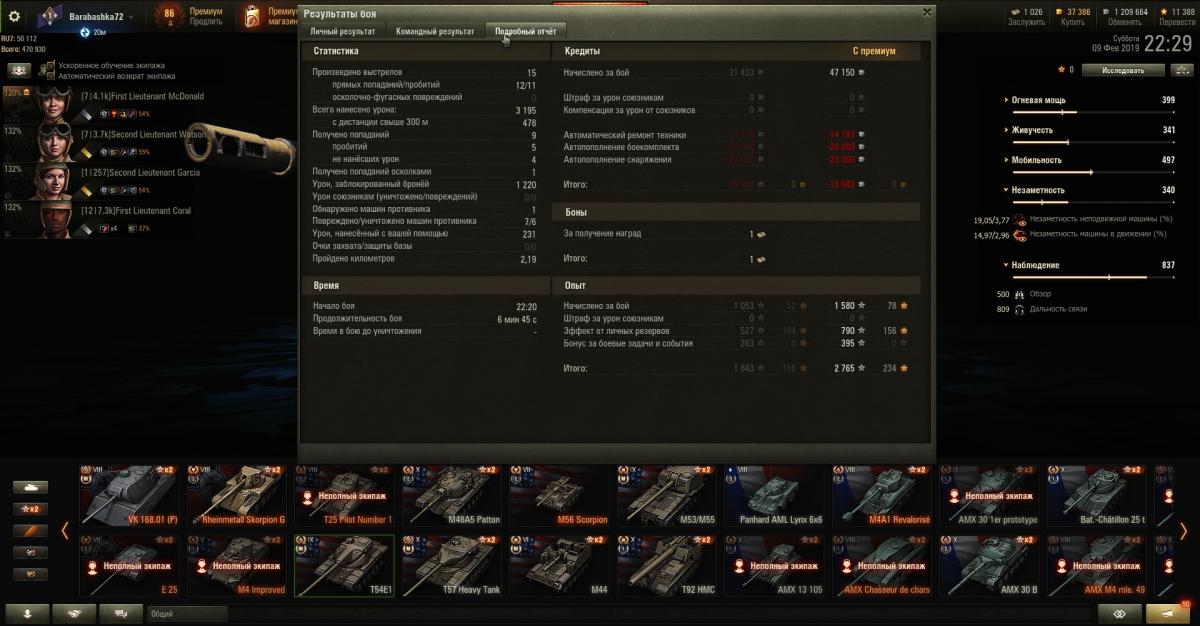
Task: Toggle Ускоренное обучение экипажа checkbox
Action: [50, 66]
